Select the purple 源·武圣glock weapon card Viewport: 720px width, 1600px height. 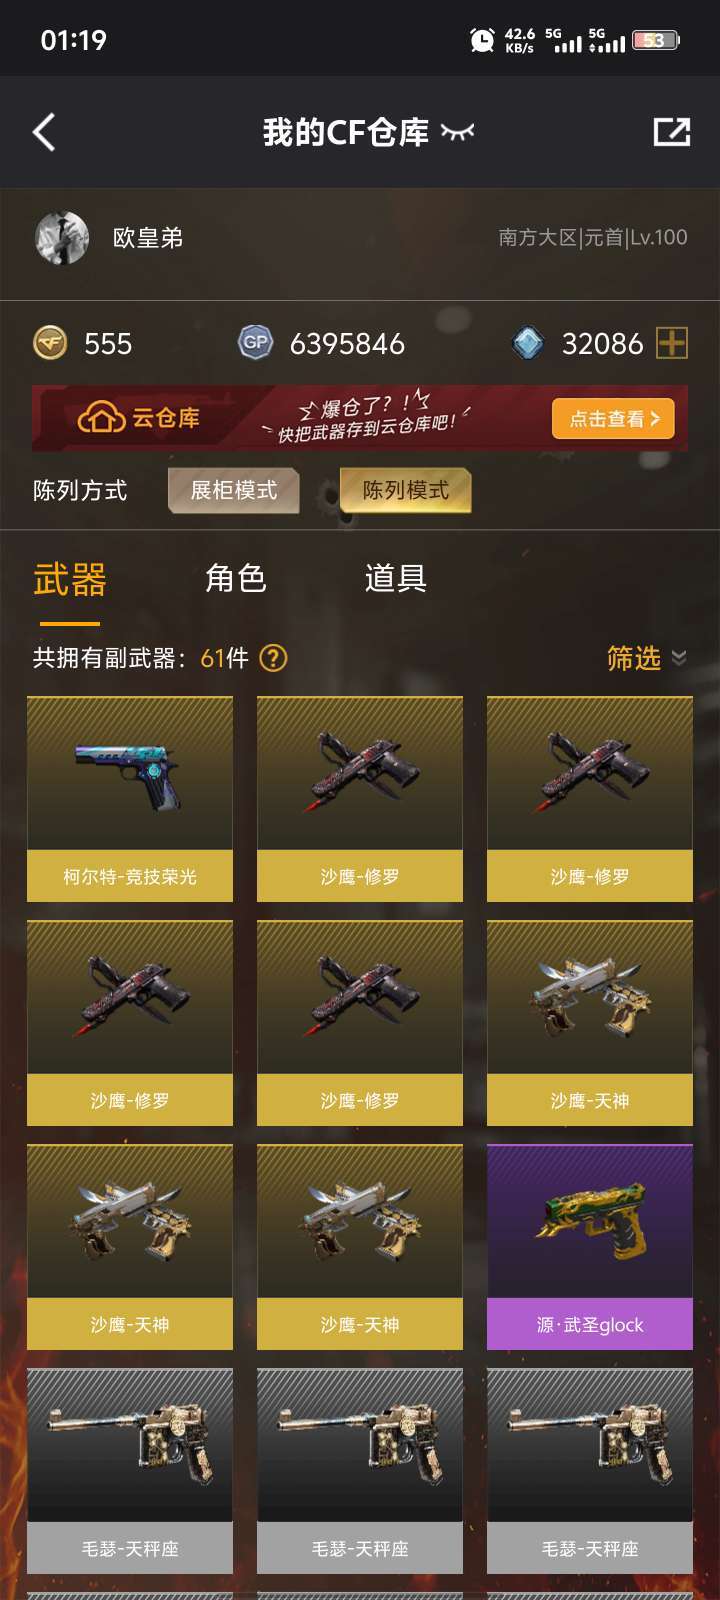(x=590, y=1247)
